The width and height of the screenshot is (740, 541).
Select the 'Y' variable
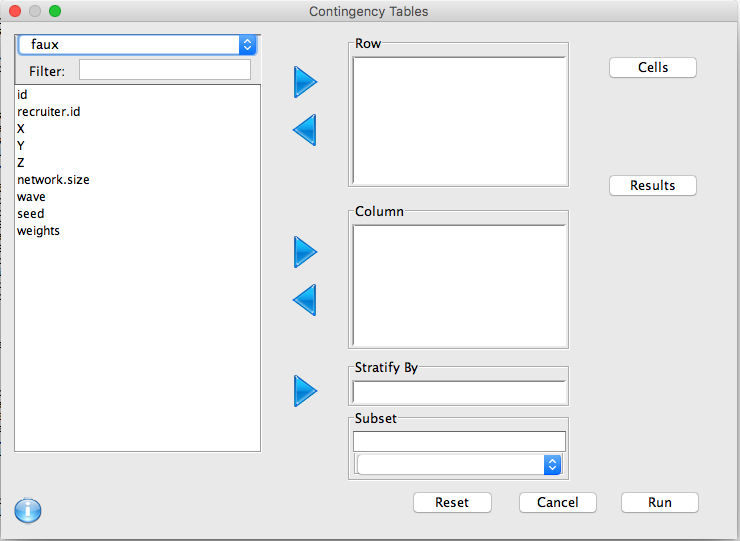pos(137,145)
